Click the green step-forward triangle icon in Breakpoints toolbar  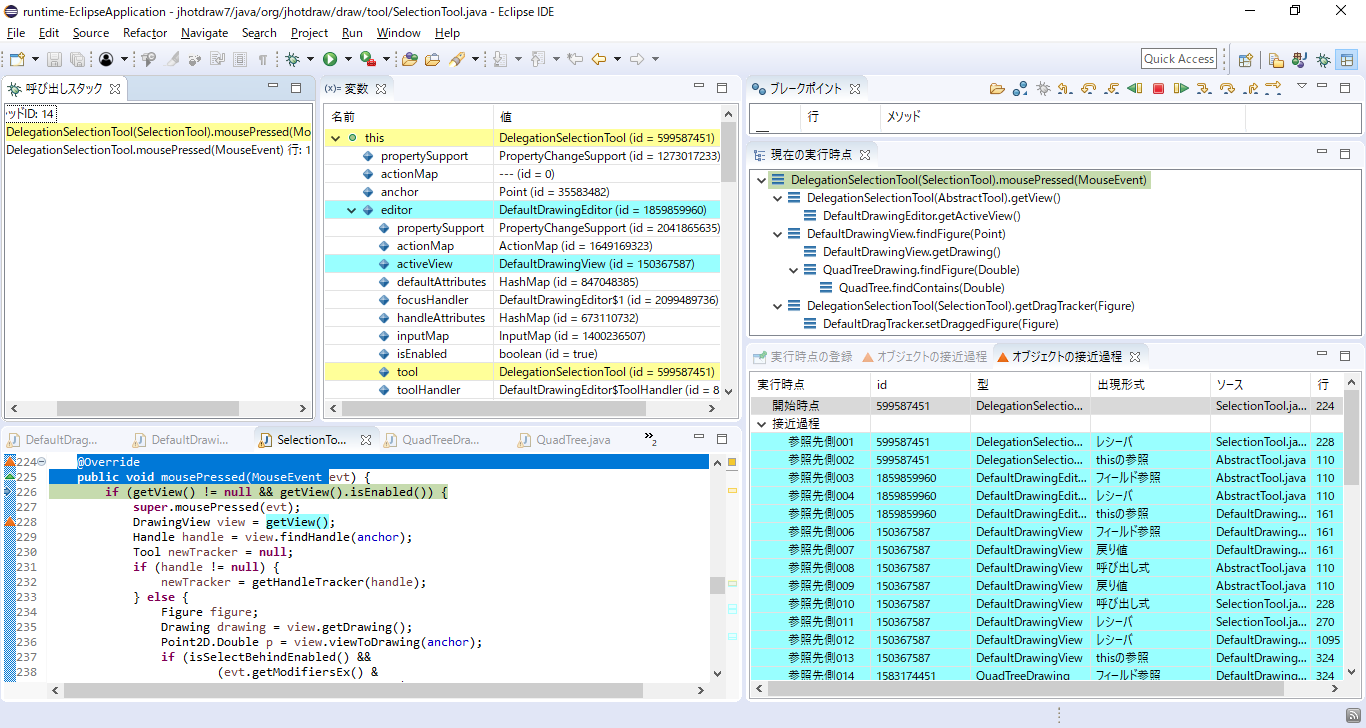coord(1181,88)
